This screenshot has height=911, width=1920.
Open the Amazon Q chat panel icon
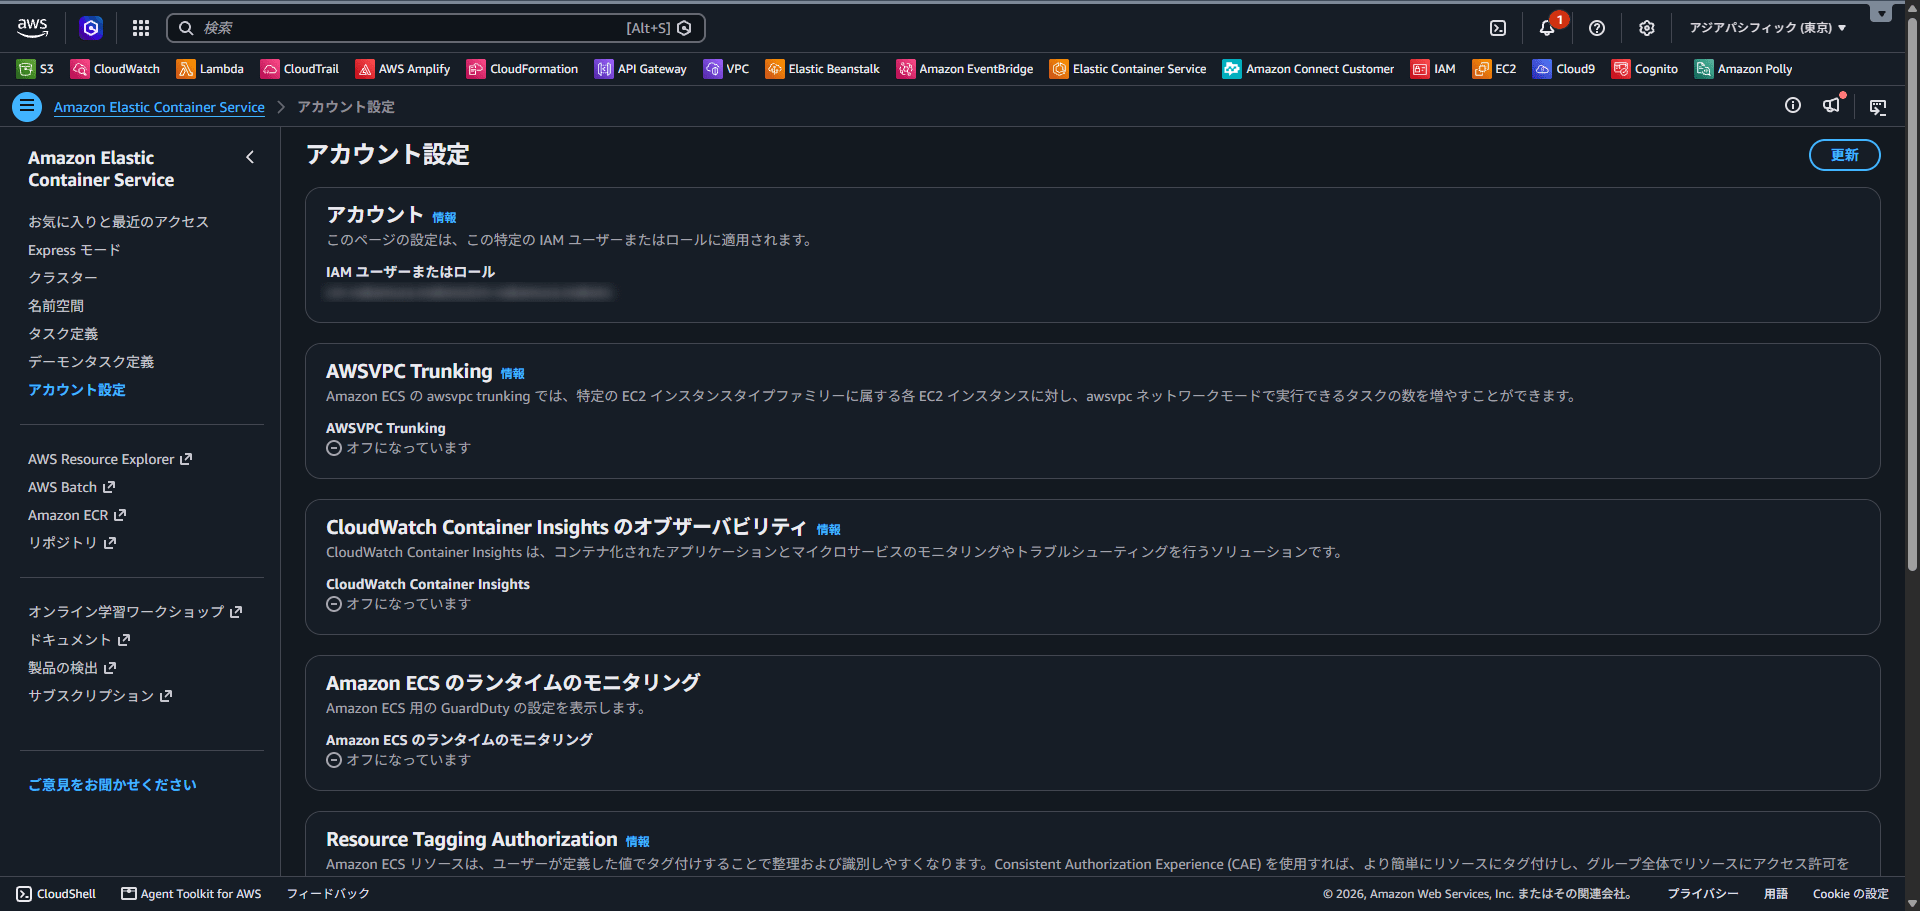pos(1878,107)
